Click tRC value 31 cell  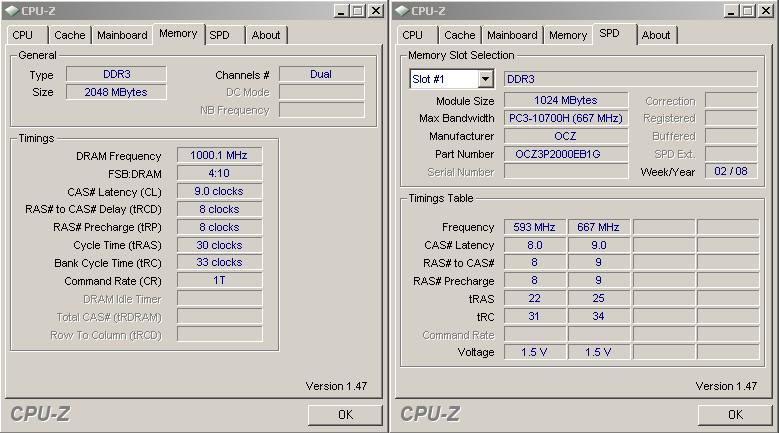click(x=535, y=316)
